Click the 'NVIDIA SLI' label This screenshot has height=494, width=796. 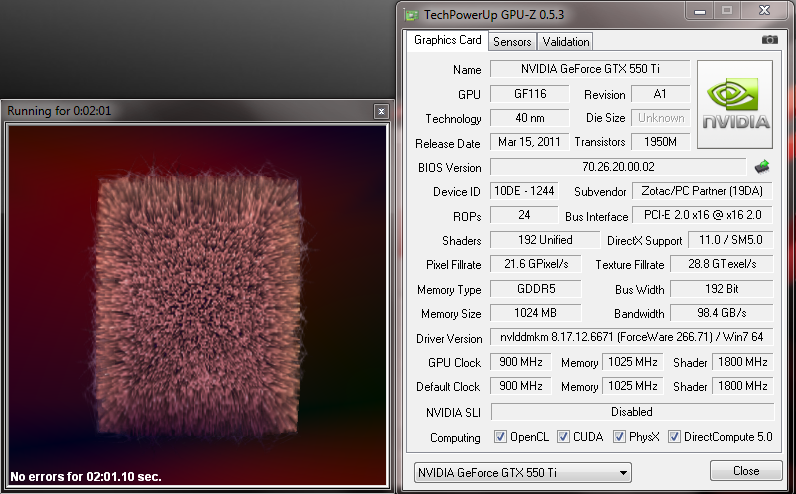tap(453, 413)
